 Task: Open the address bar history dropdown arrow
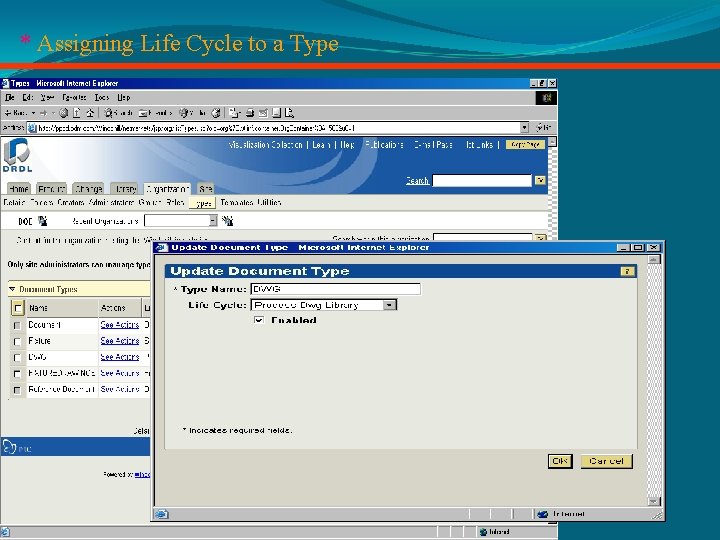[524, 128]
